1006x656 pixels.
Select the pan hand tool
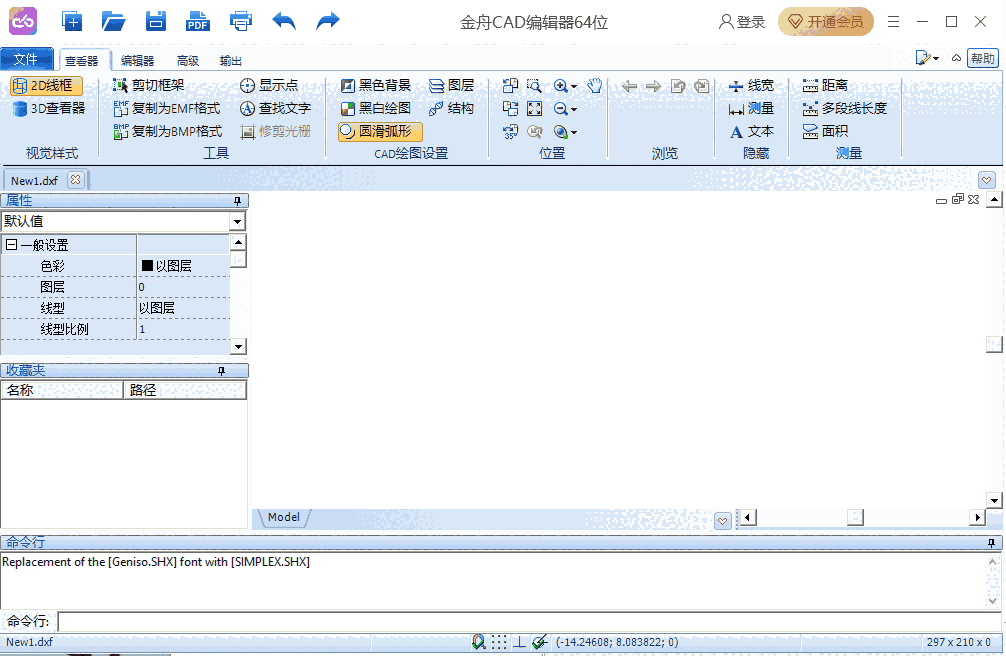coord(595,86)
